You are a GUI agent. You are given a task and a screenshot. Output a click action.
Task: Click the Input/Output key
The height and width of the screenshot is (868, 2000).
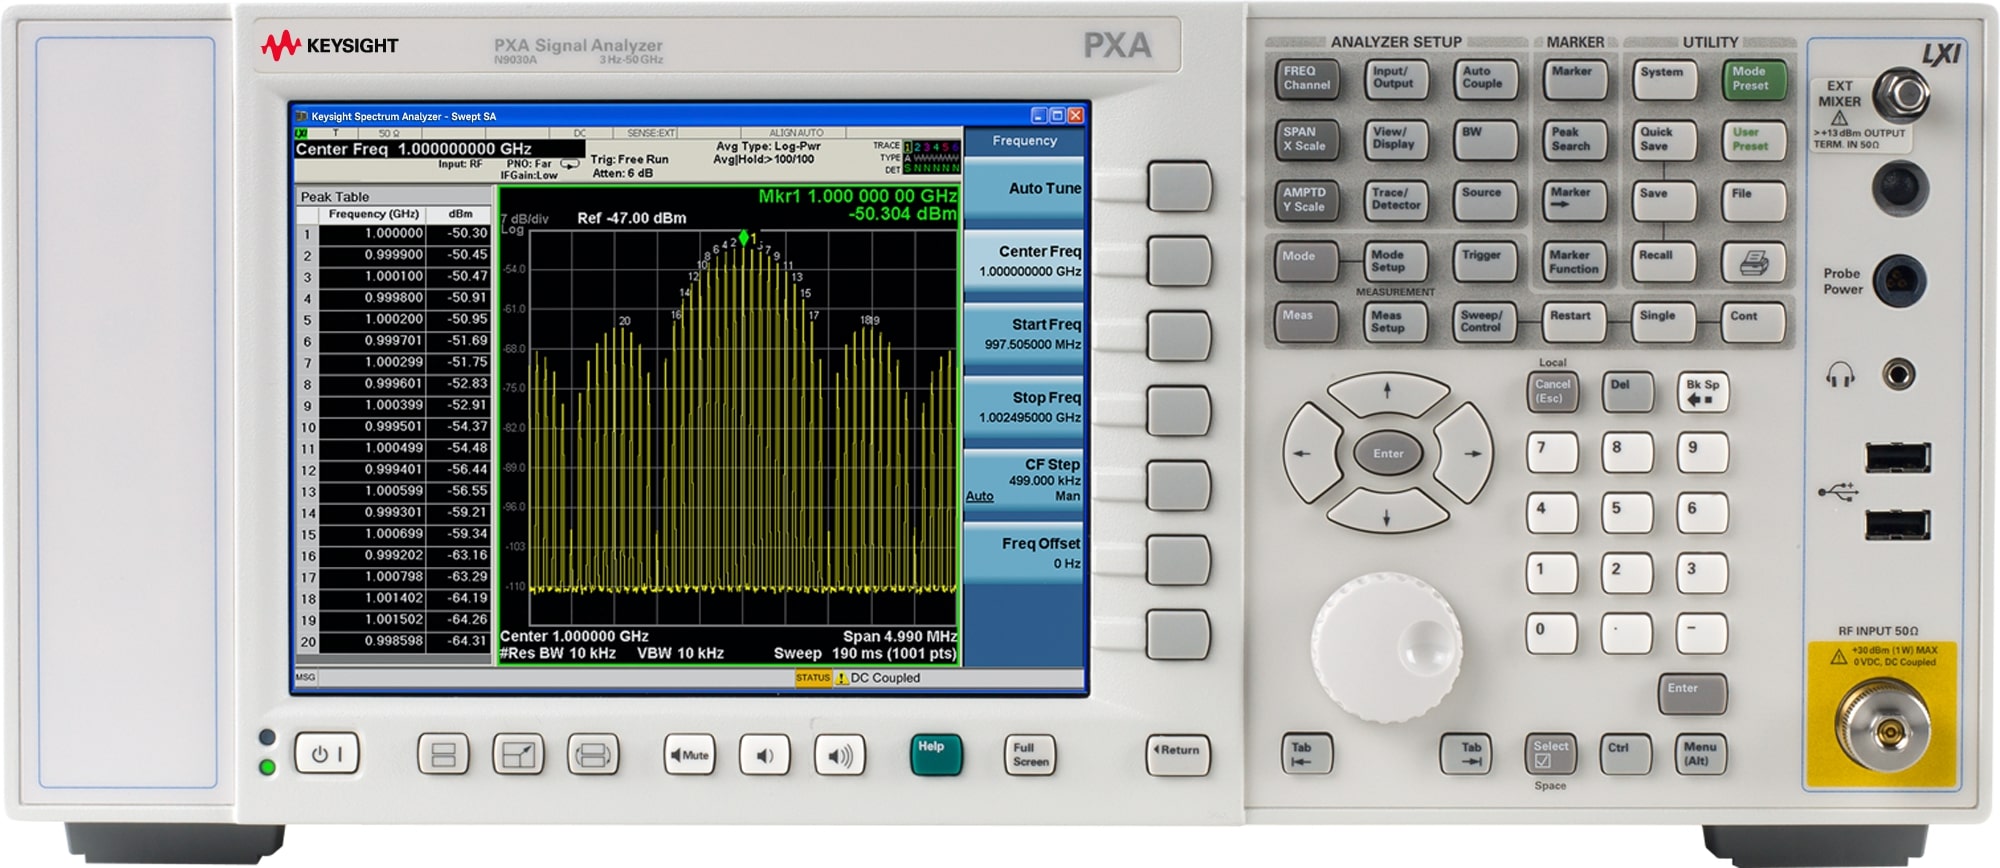[1396, 80]
